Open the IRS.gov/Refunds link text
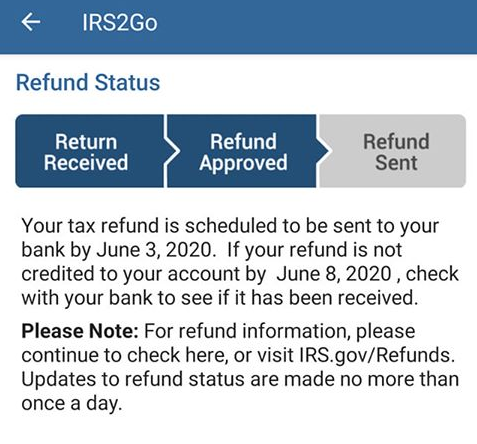Image resolution: width=477 pixels, height=444 pixels. pos(377,355)
